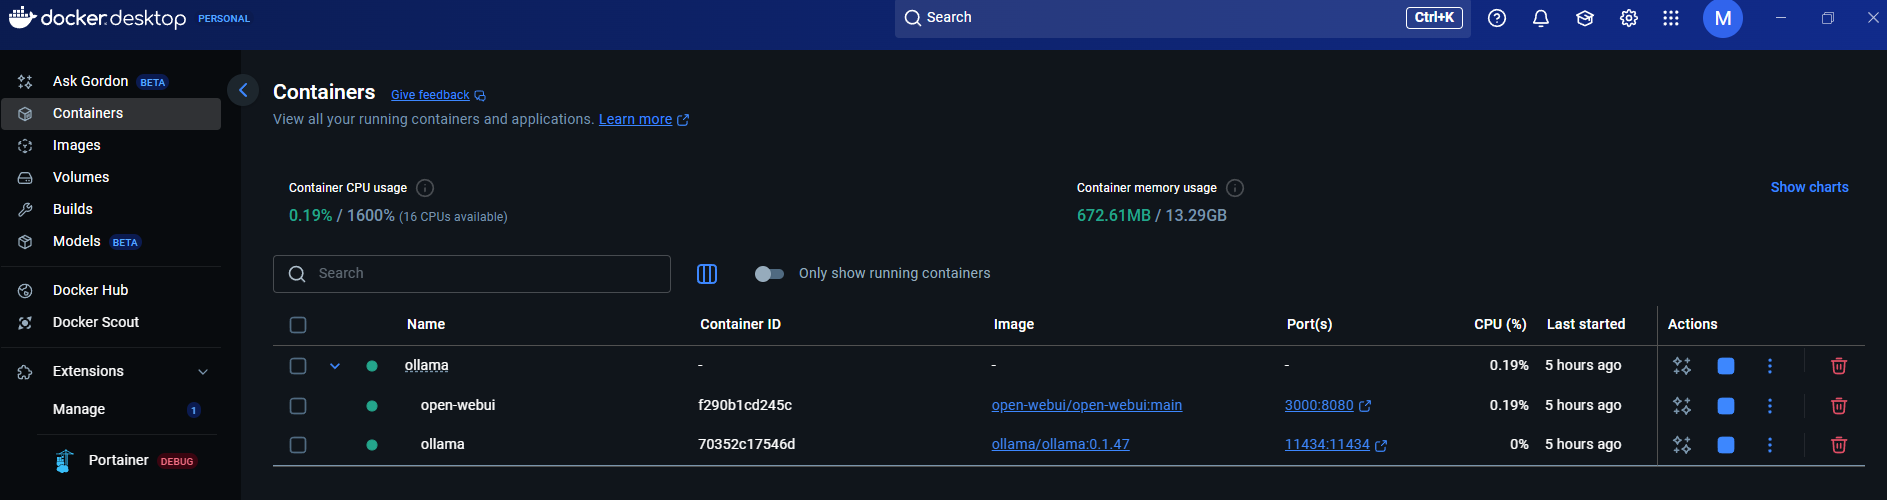Tick the select-all containers checkbox

298,325
